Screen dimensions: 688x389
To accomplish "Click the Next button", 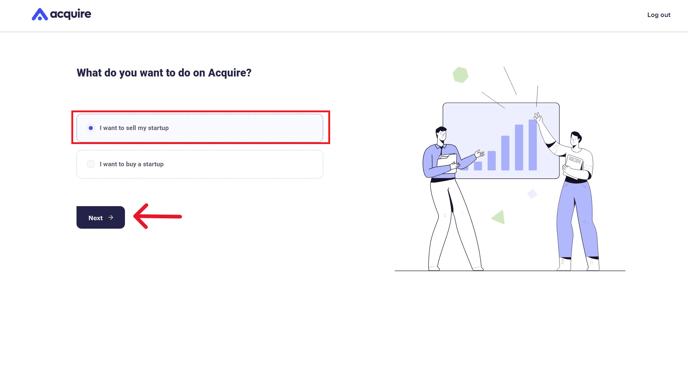I will point(100,218).
